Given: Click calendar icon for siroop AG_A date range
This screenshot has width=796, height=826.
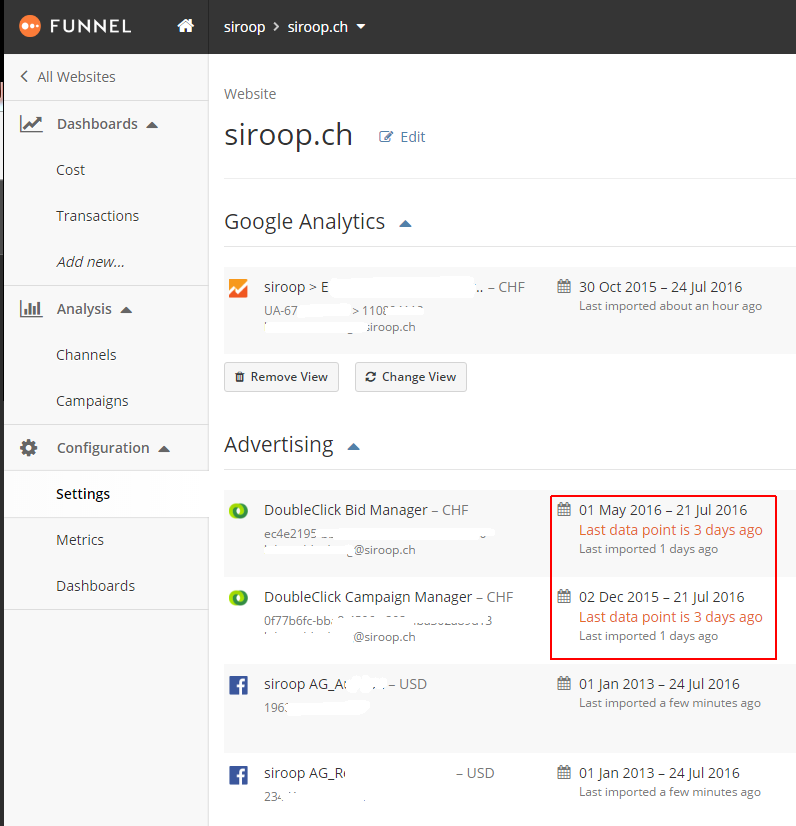Looking at the screenshot, I should (x=564, y=683).
